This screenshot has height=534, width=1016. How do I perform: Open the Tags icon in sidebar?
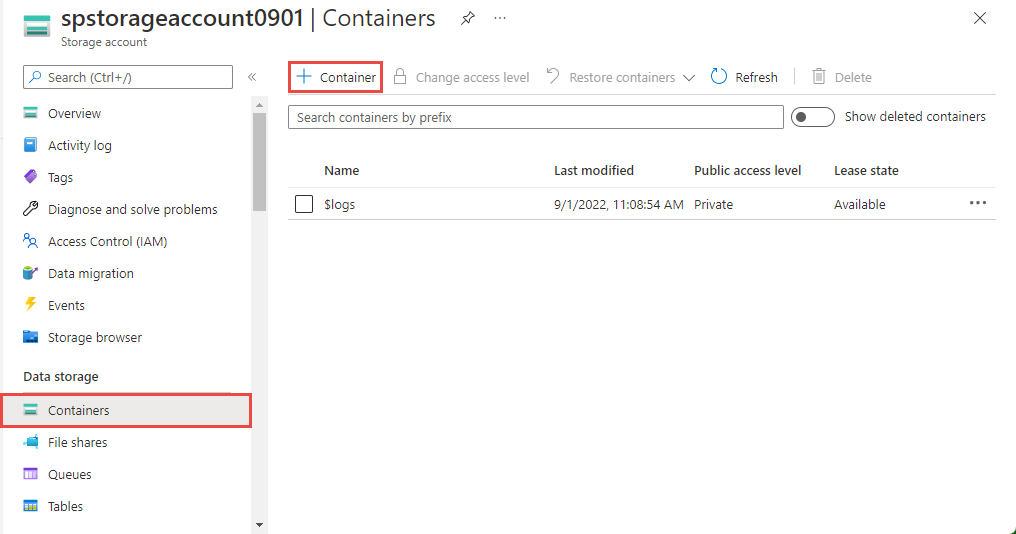pyautogui.click(x=30, y=177)
